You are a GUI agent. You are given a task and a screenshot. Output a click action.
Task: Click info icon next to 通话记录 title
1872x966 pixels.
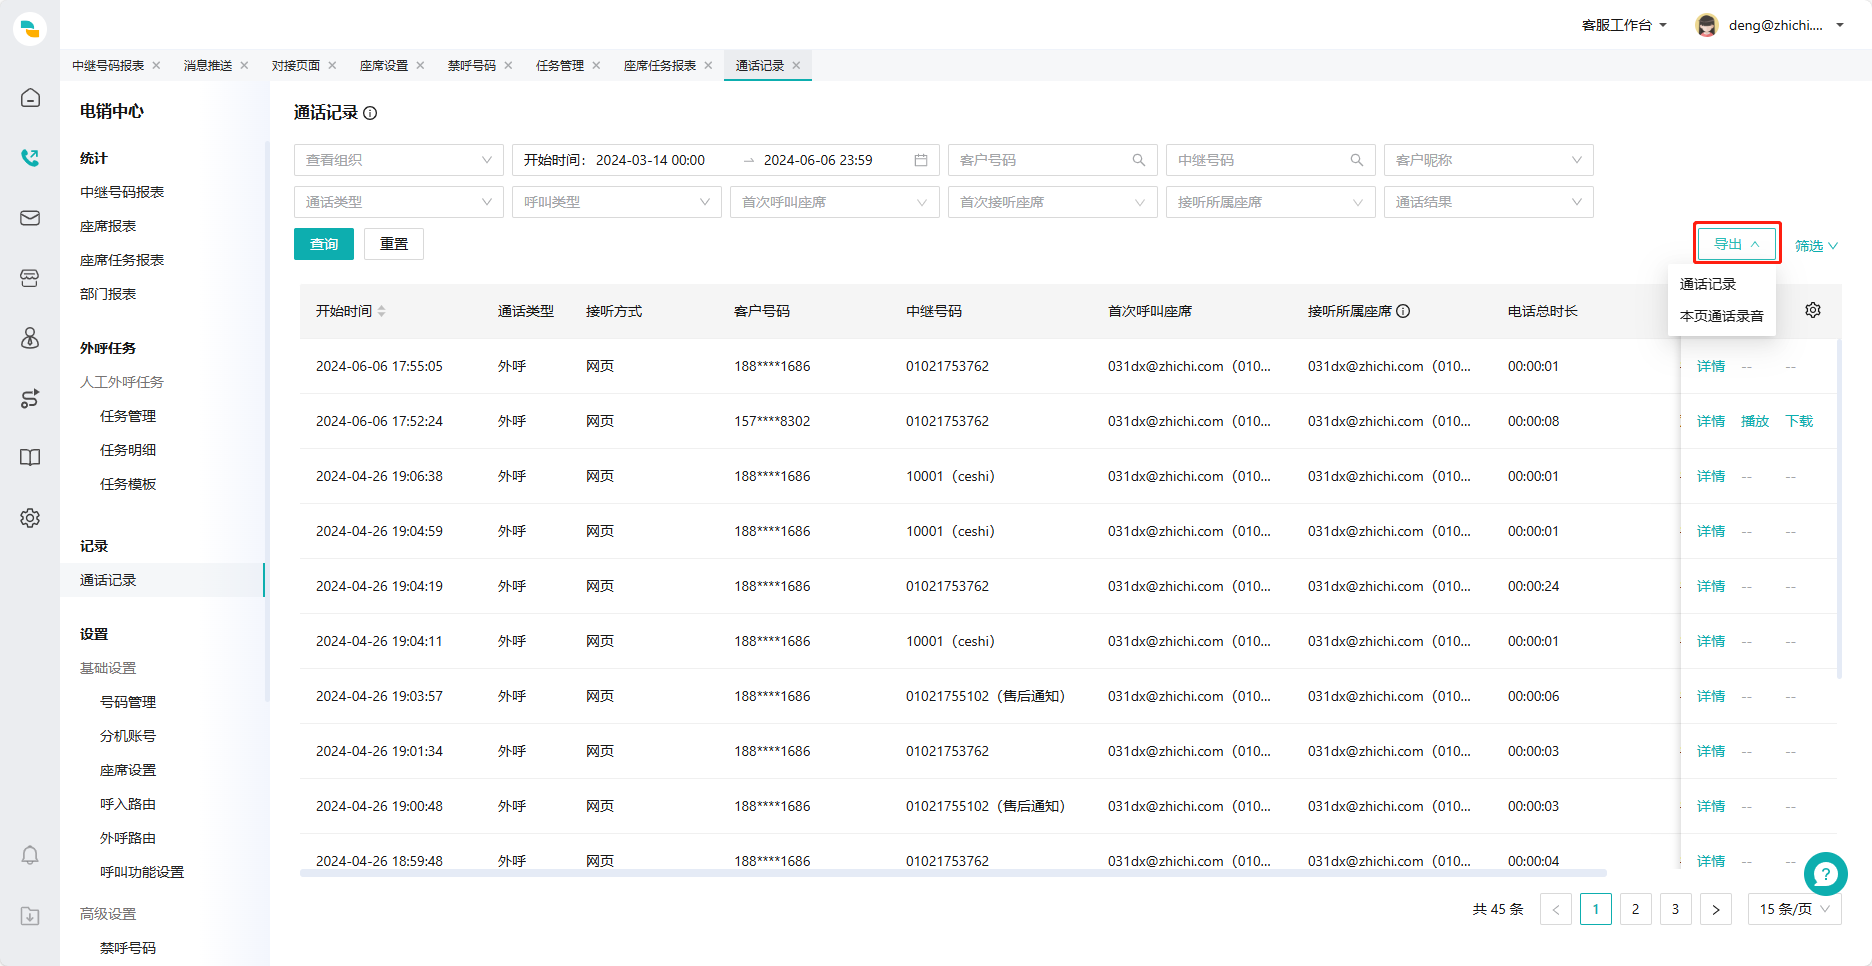pos(370,113)
